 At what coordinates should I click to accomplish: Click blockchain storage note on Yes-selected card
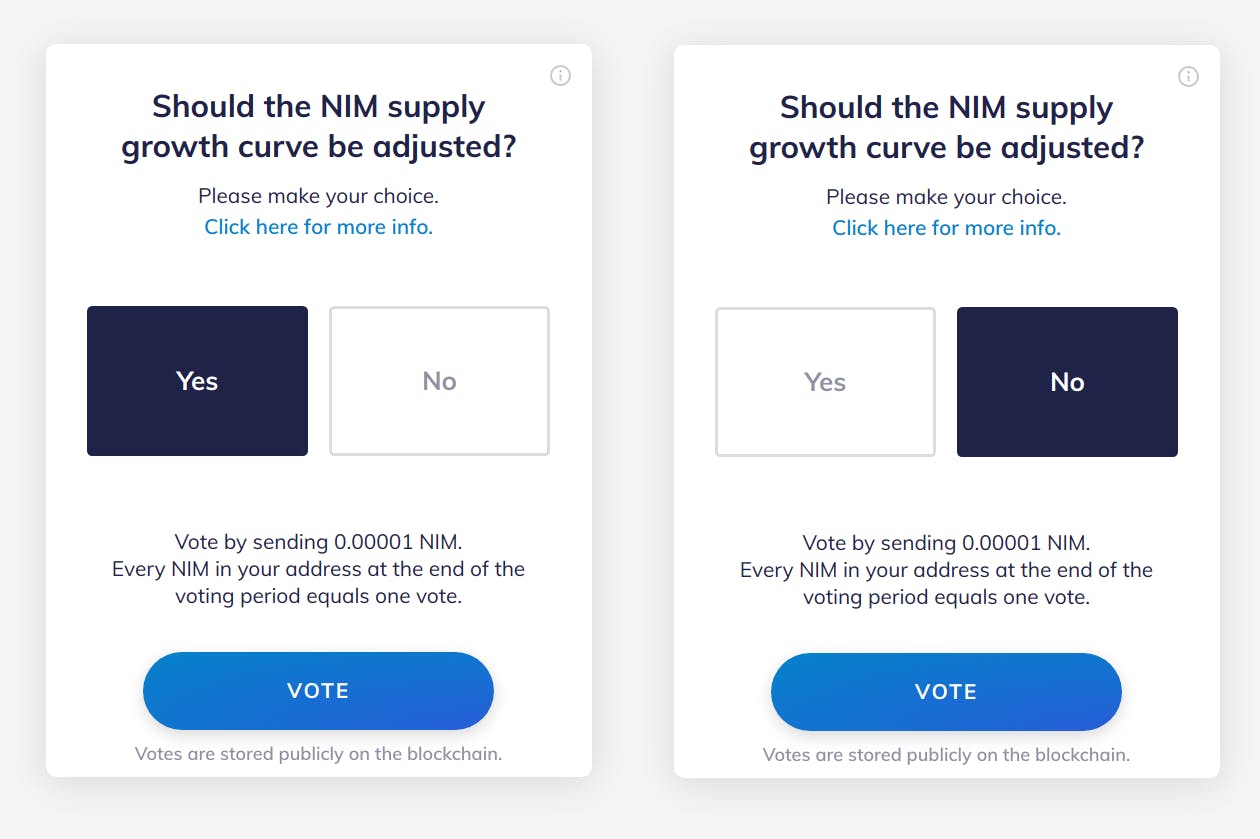pyautogui.click(x=318, y=754)
